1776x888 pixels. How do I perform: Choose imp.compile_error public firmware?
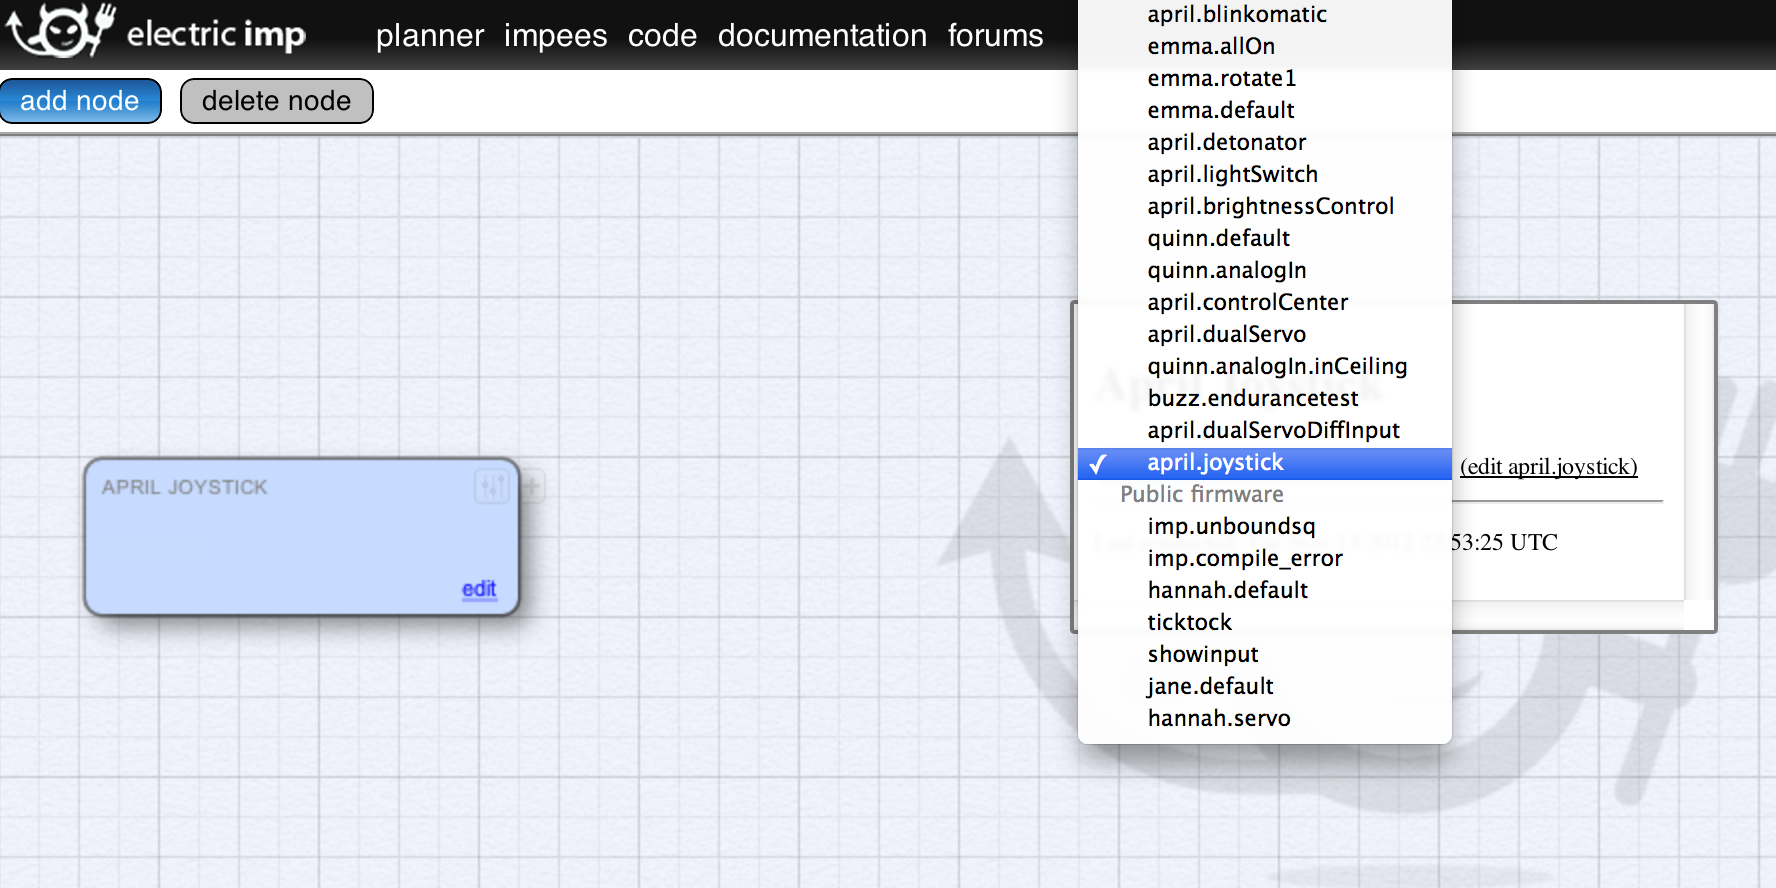[1265, 558]
